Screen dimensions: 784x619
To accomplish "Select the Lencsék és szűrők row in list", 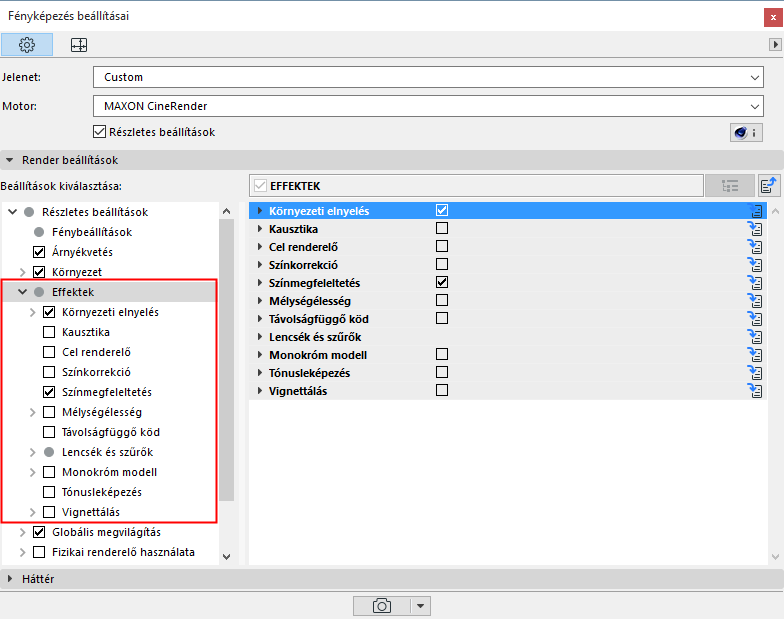I will point(508,336).
